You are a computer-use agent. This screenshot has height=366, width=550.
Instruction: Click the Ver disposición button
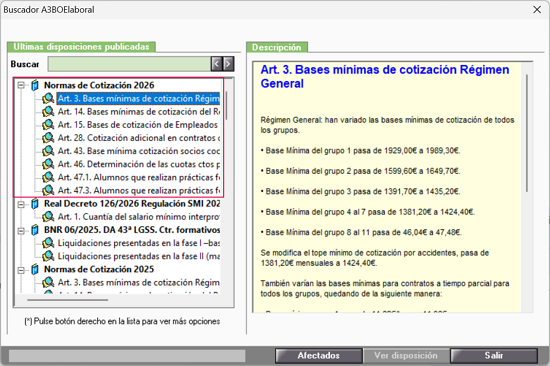[x=406, y=355]
